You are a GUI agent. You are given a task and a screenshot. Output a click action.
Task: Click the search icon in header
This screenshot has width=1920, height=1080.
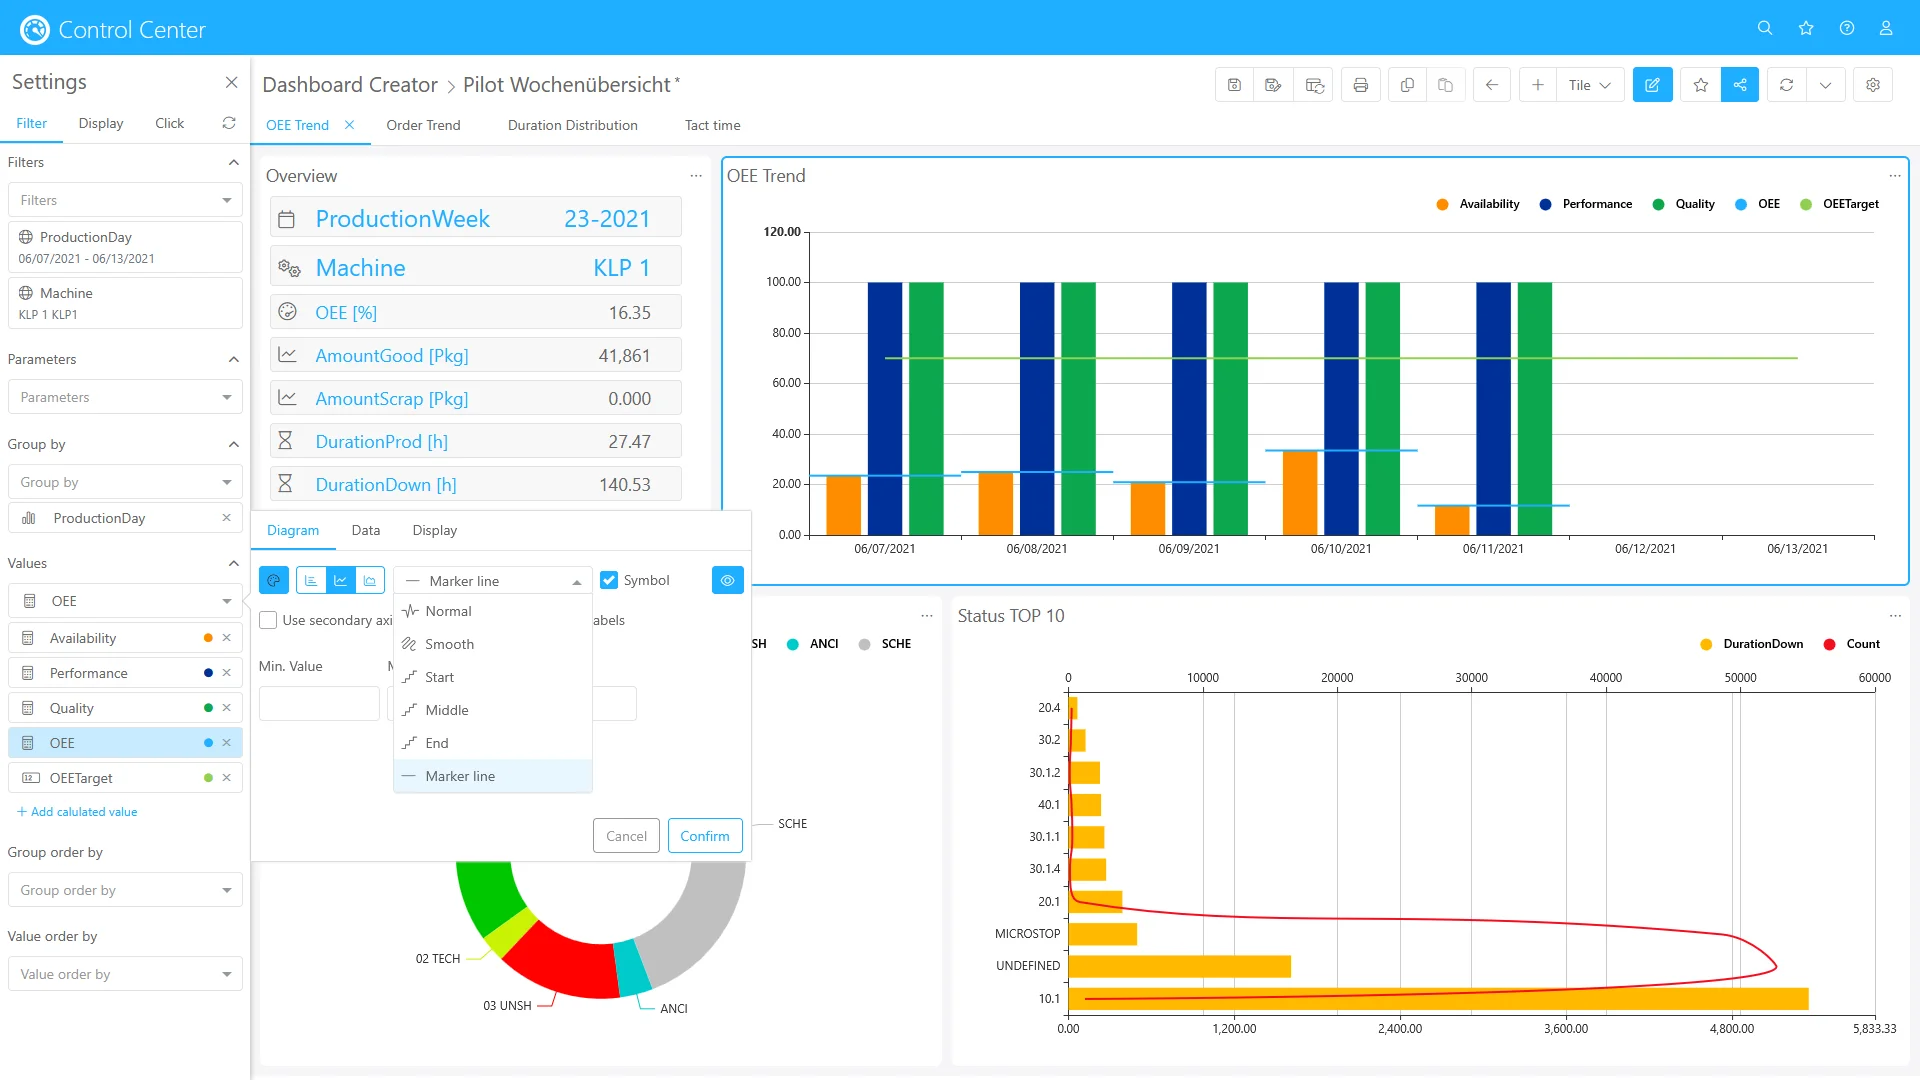point(1765,28)
